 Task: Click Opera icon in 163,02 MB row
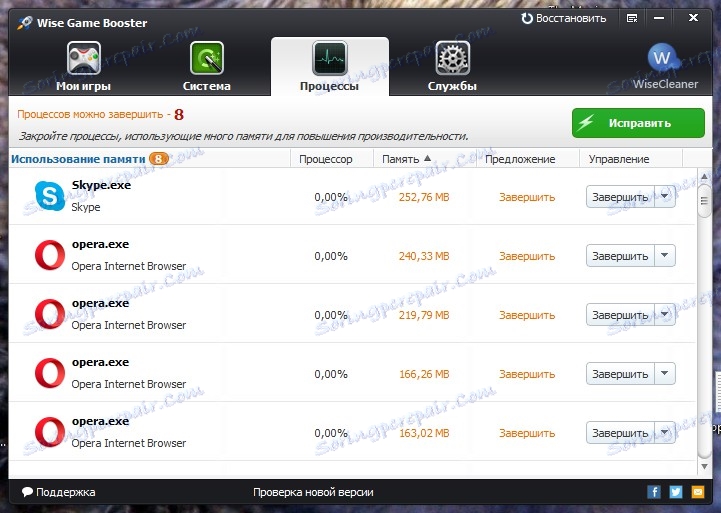pos(50,432)
